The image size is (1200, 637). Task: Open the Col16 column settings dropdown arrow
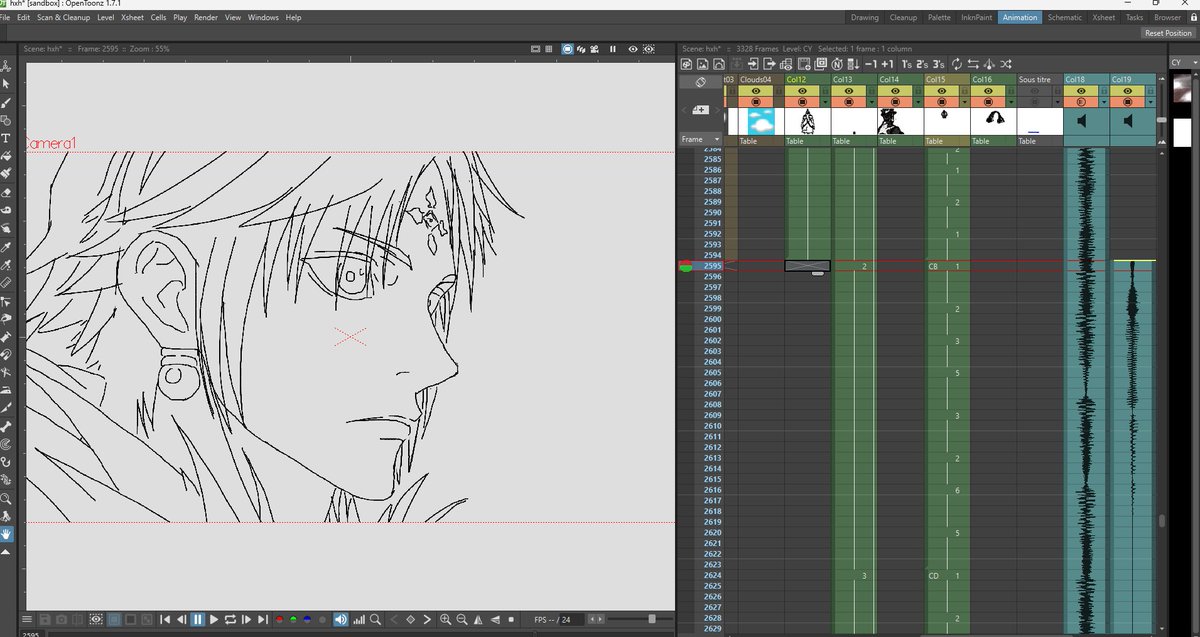point(1011,101)
